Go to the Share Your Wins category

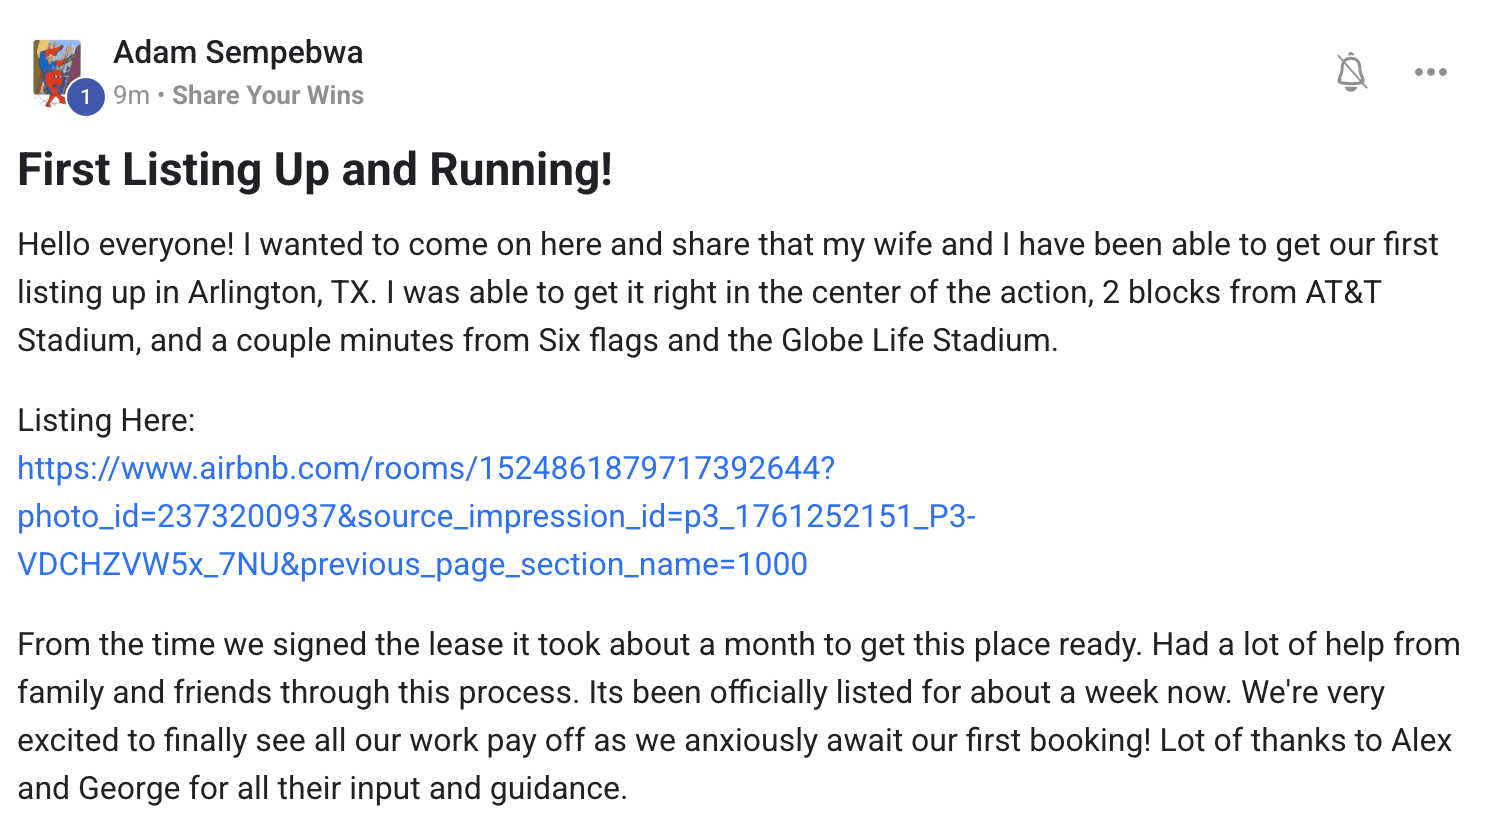pos(268,95)
